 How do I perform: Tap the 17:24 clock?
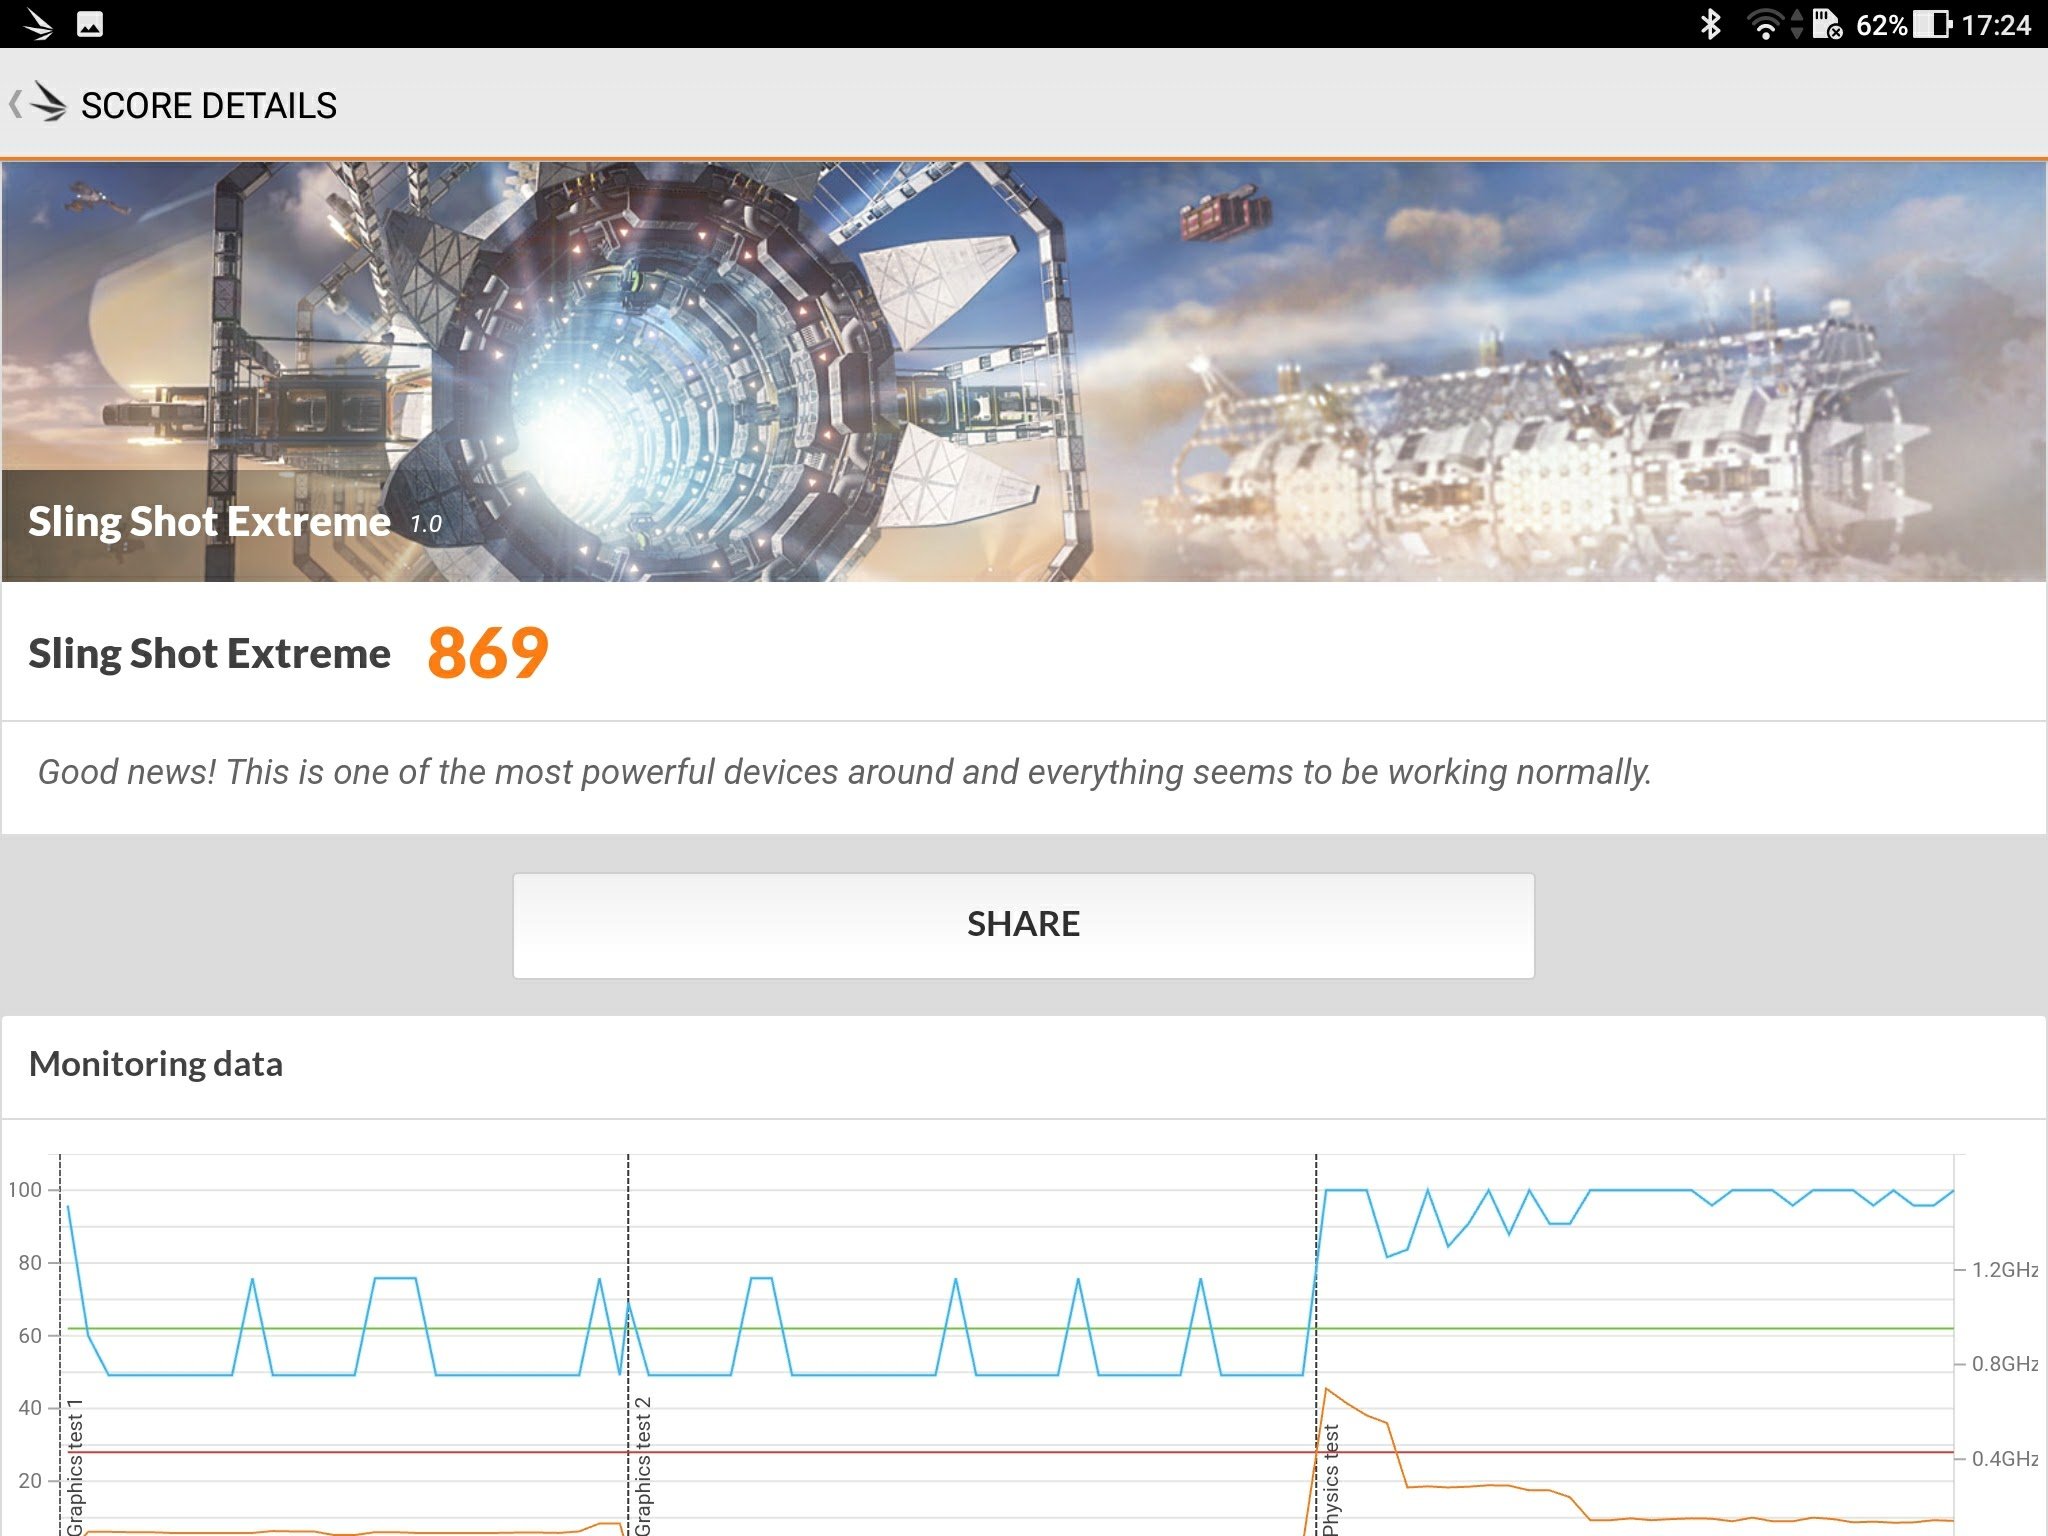[x=1996, y=25]
